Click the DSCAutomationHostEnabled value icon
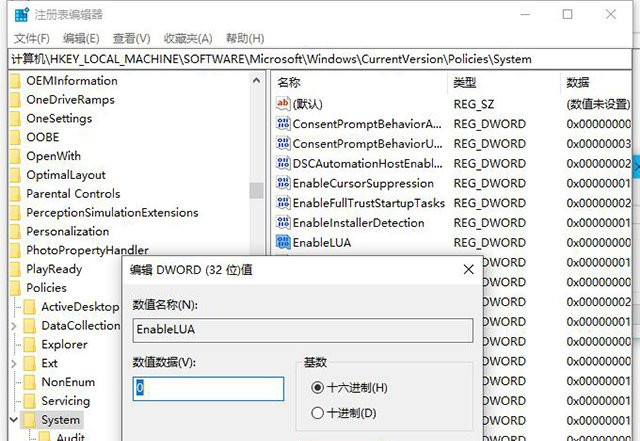This screenshot has width=640, height=441. click(x=282, y=163)
